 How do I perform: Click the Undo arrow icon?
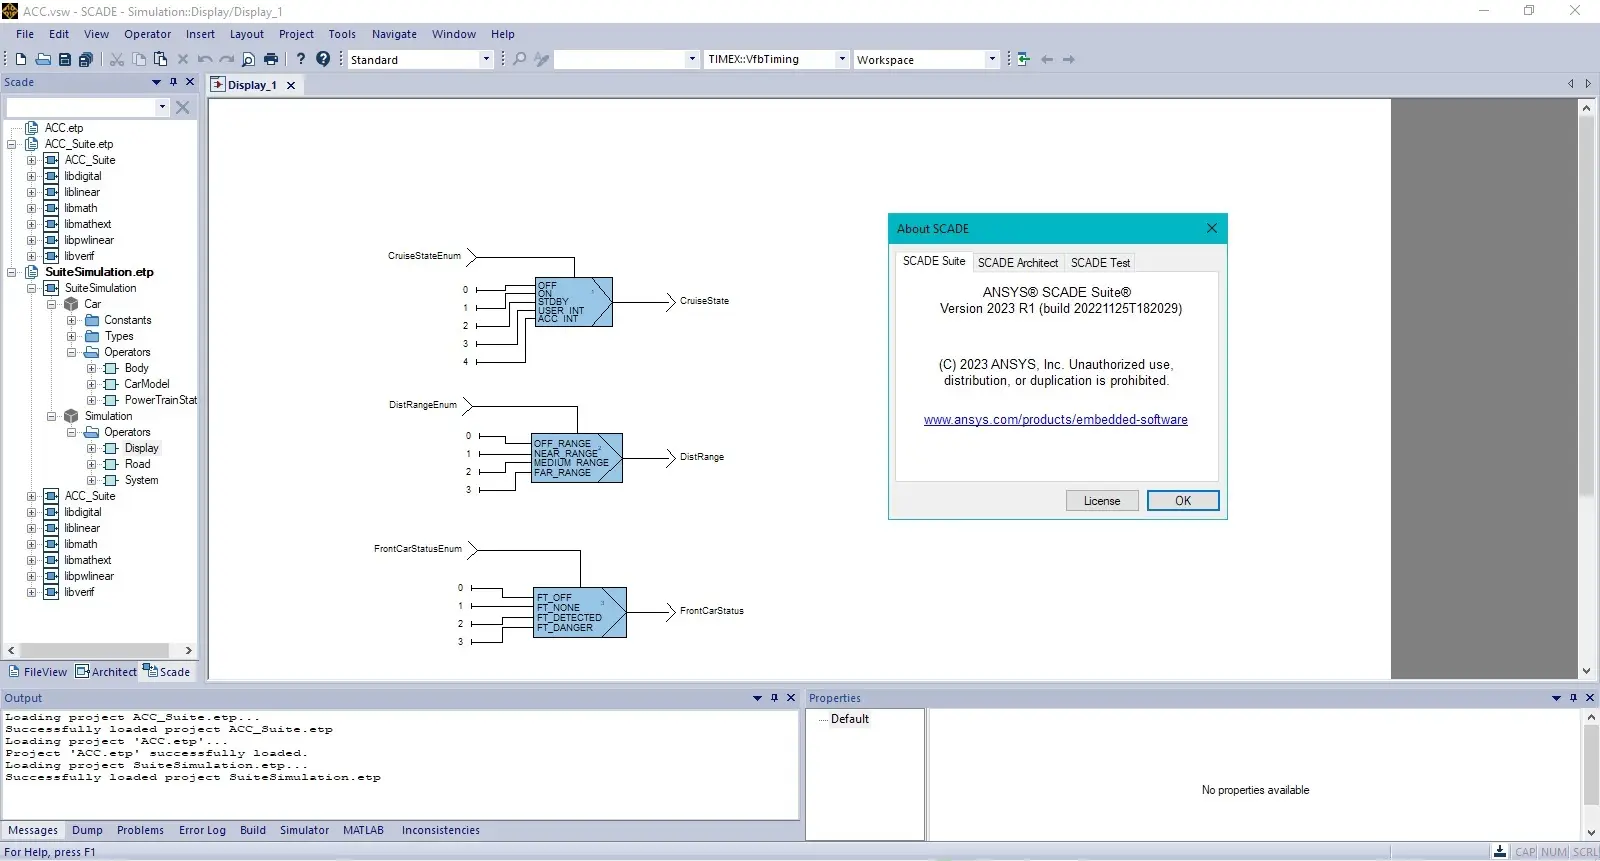(205, 59)
